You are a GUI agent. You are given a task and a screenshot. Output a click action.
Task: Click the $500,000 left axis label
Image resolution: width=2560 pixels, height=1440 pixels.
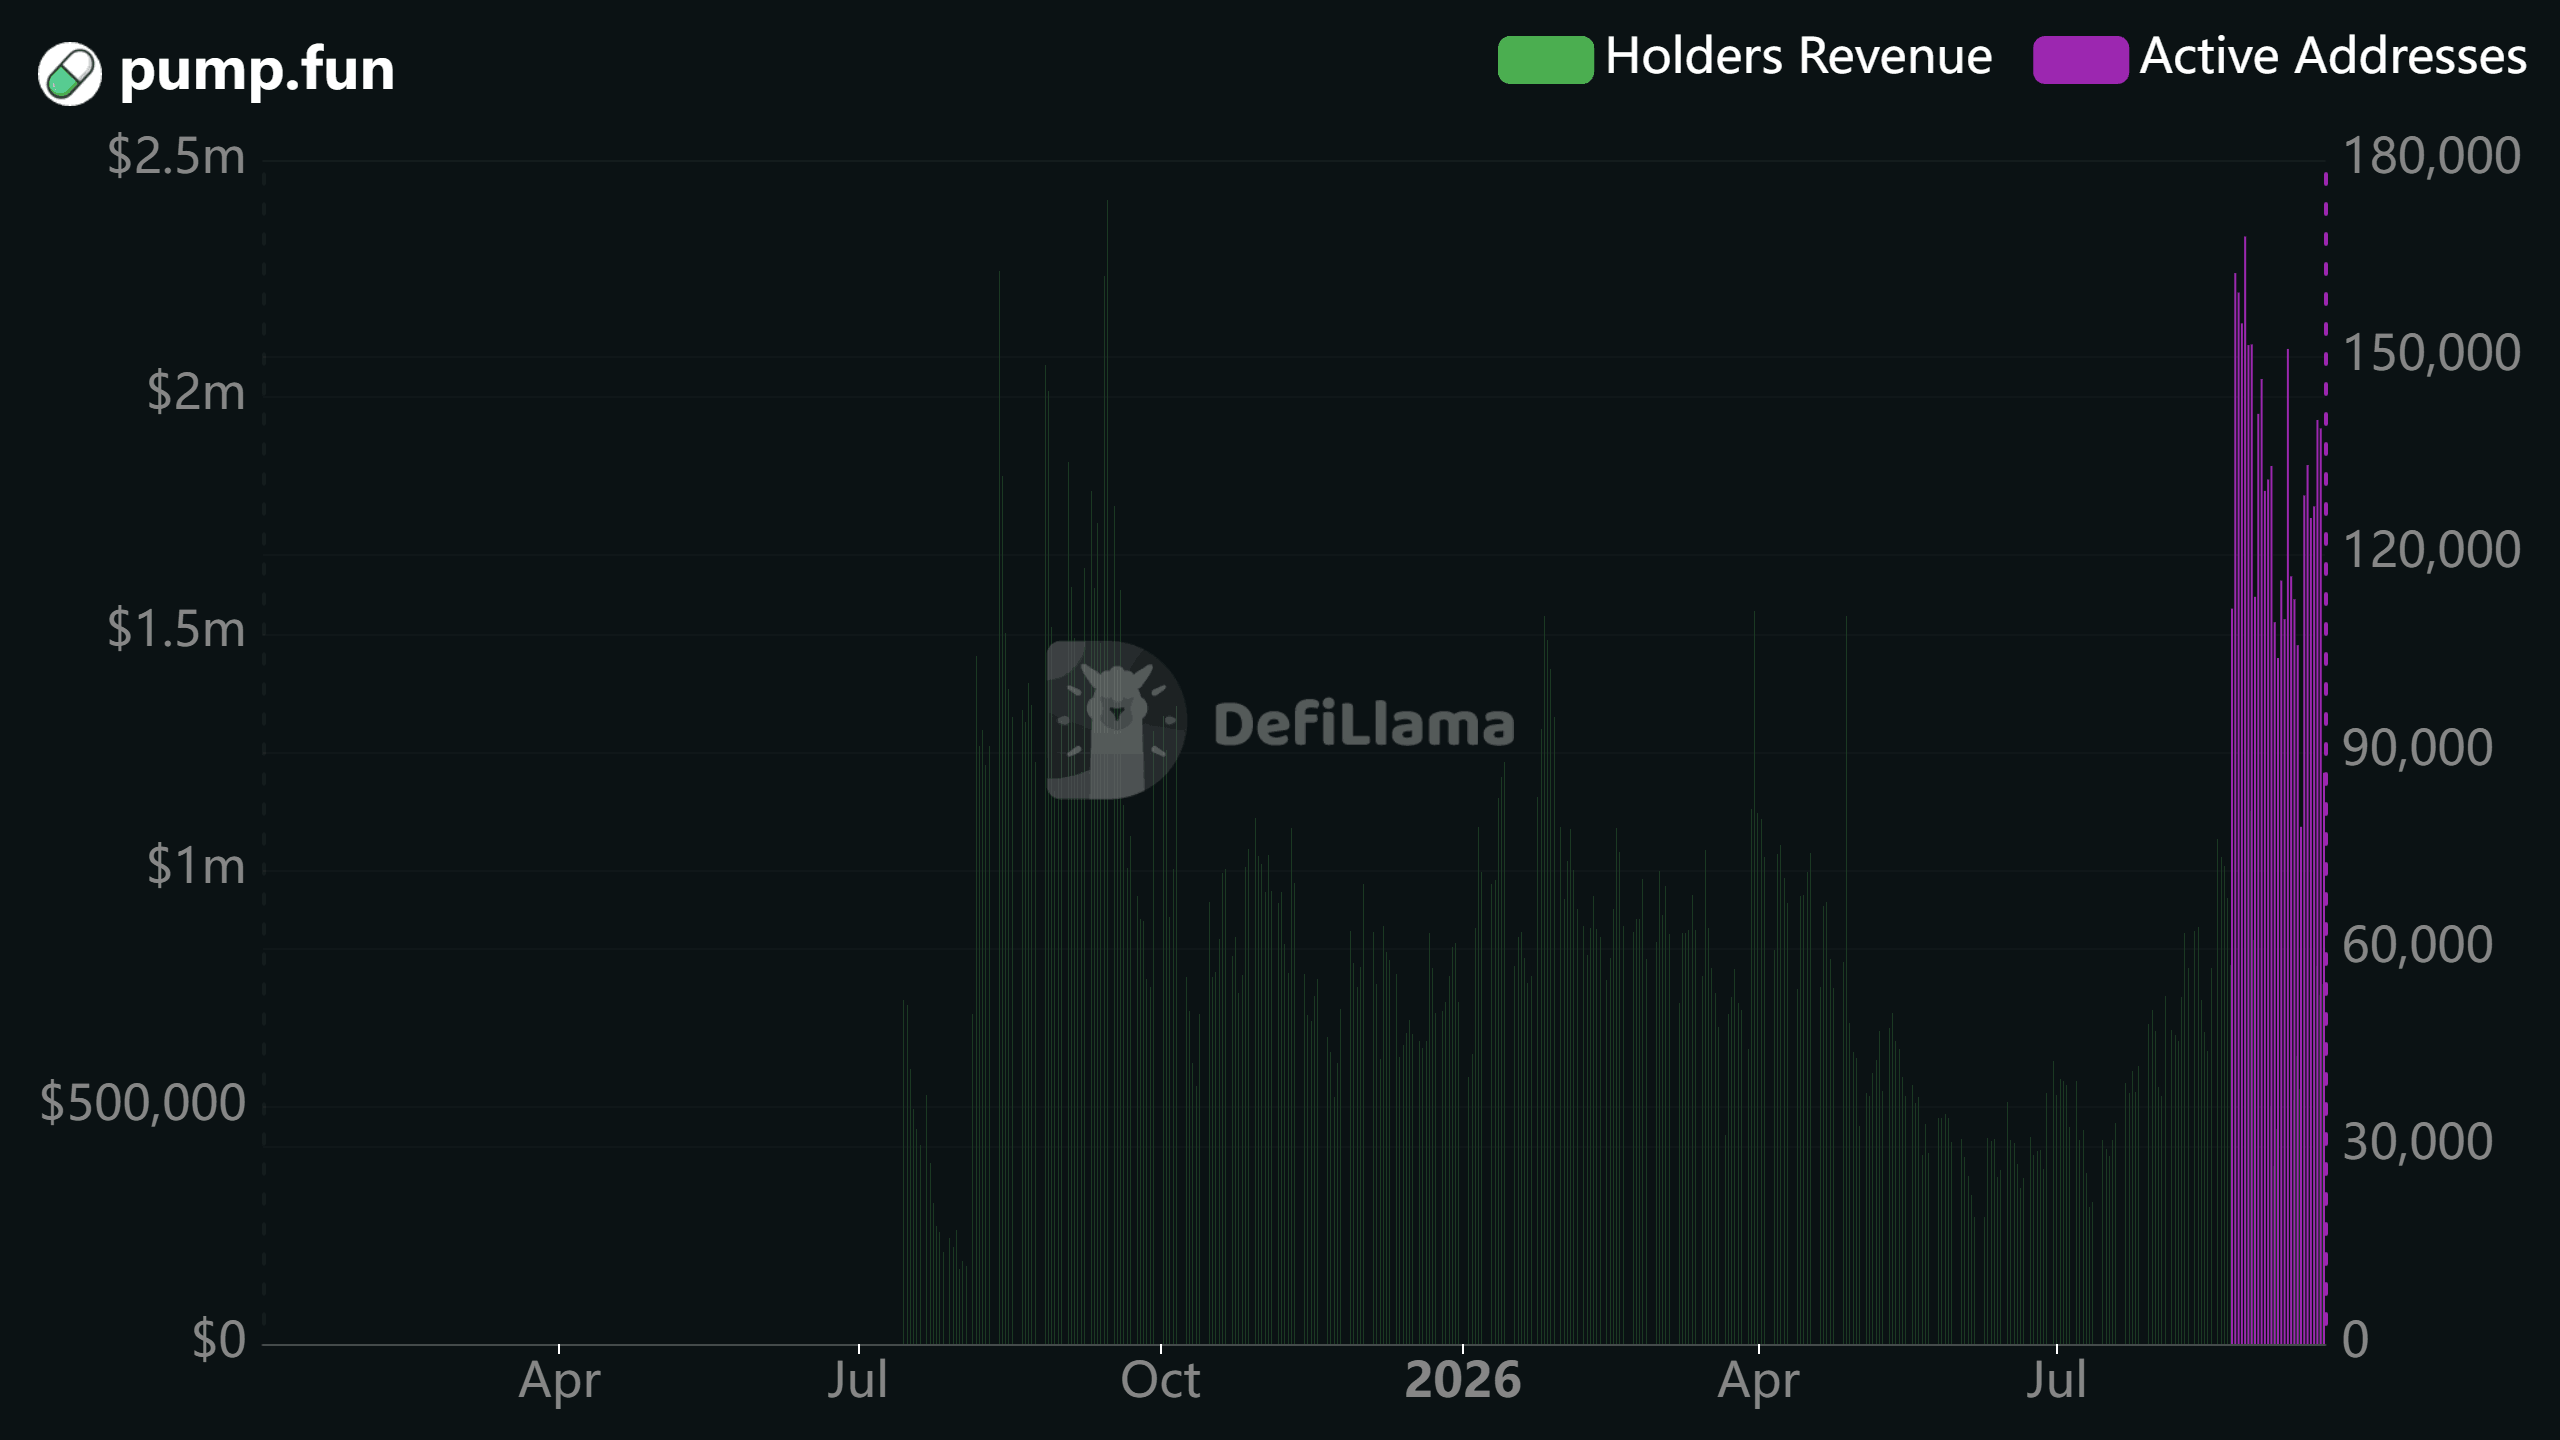tap(143, 1102)
